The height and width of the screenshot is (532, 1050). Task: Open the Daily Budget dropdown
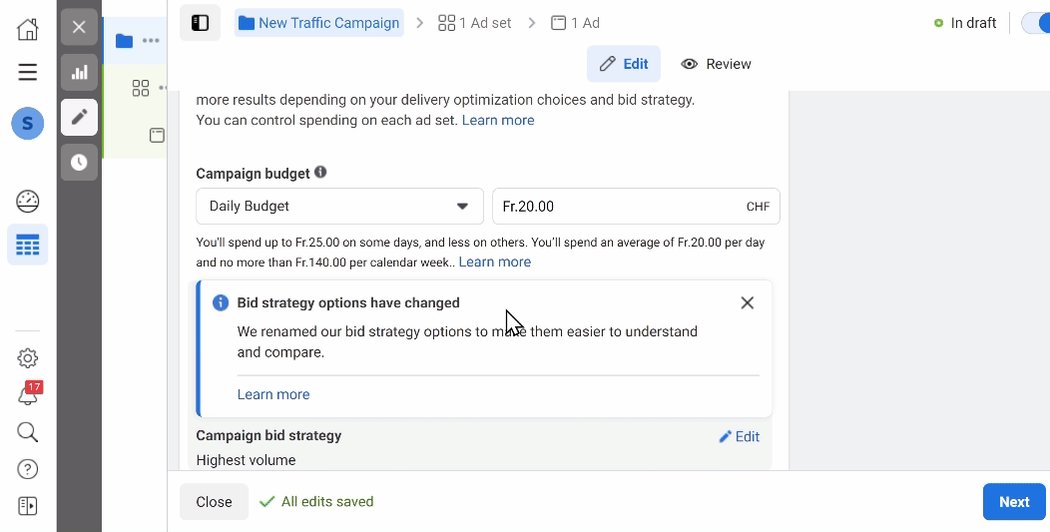(x=340, y=206)
